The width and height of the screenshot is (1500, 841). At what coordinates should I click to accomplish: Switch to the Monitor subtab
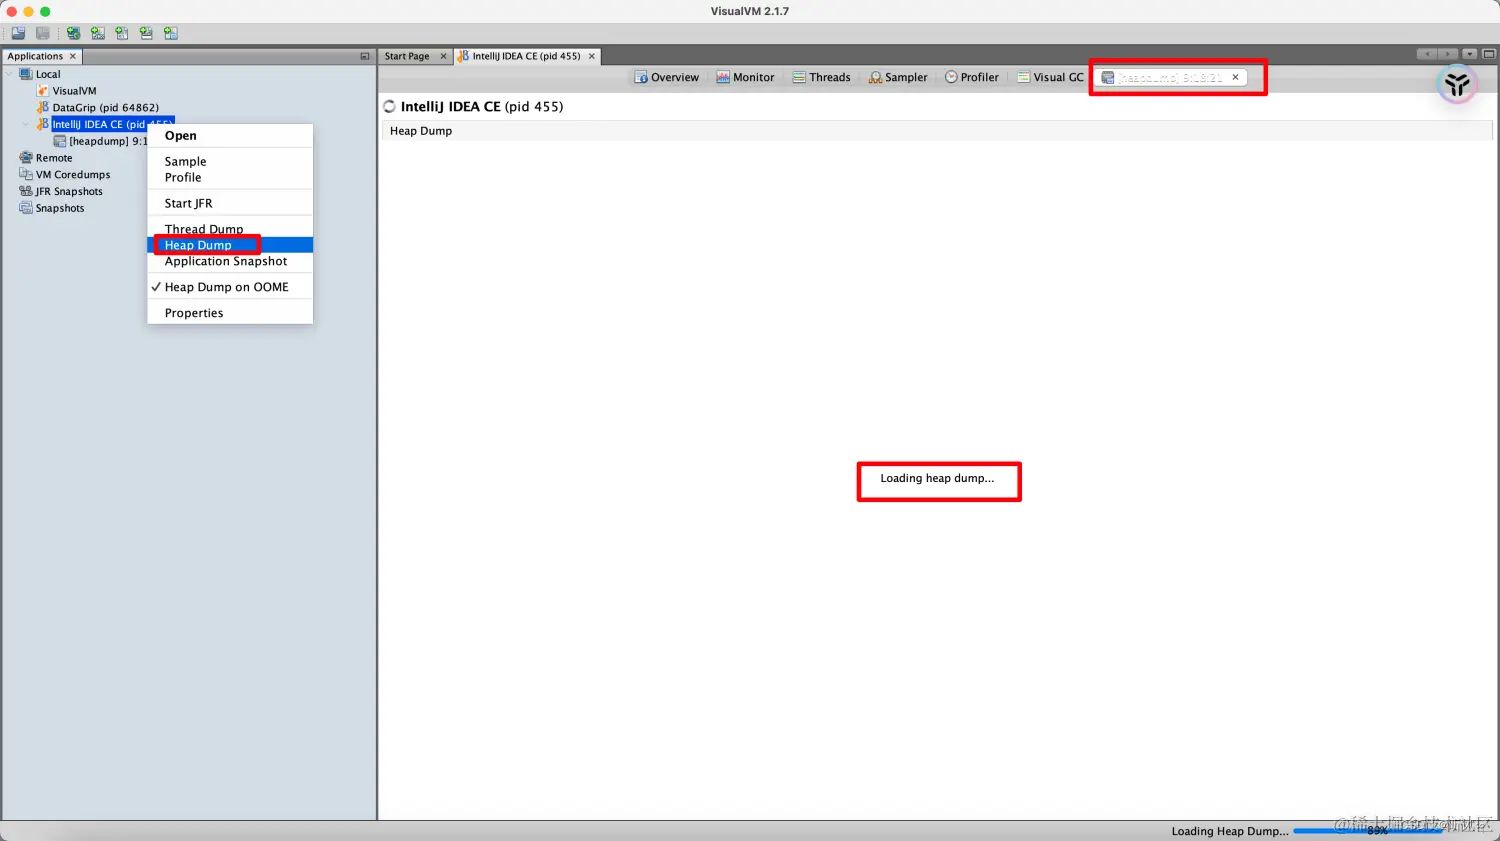(x=746, y=77)
